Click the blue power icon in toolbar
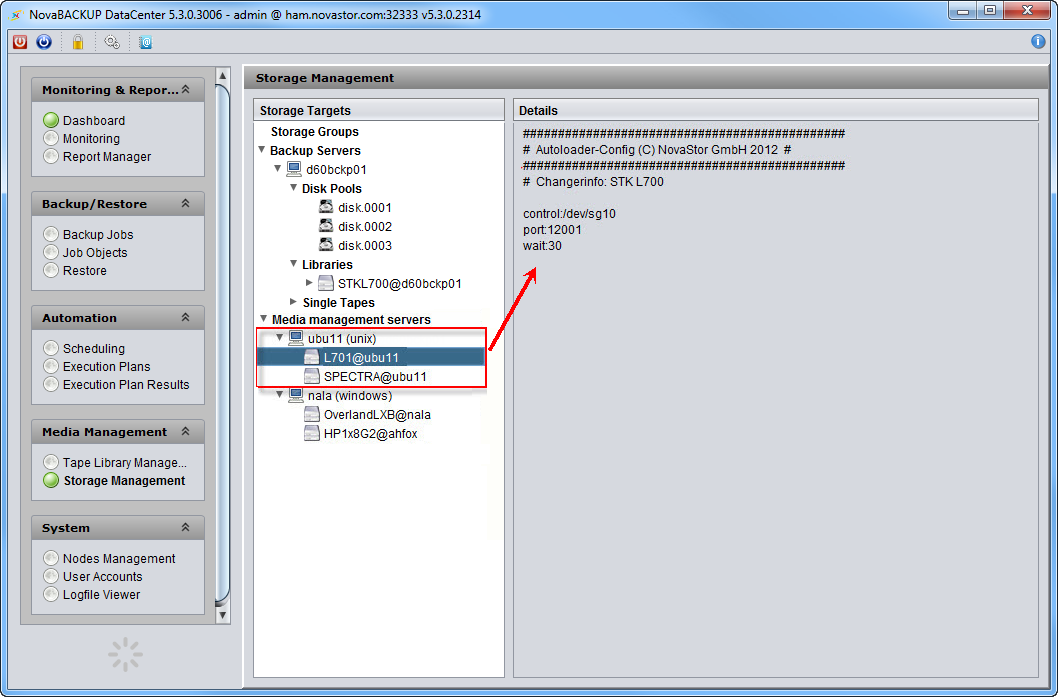Image resolution: width=1058 pixels, height=697 pixels. pos(44,42)
